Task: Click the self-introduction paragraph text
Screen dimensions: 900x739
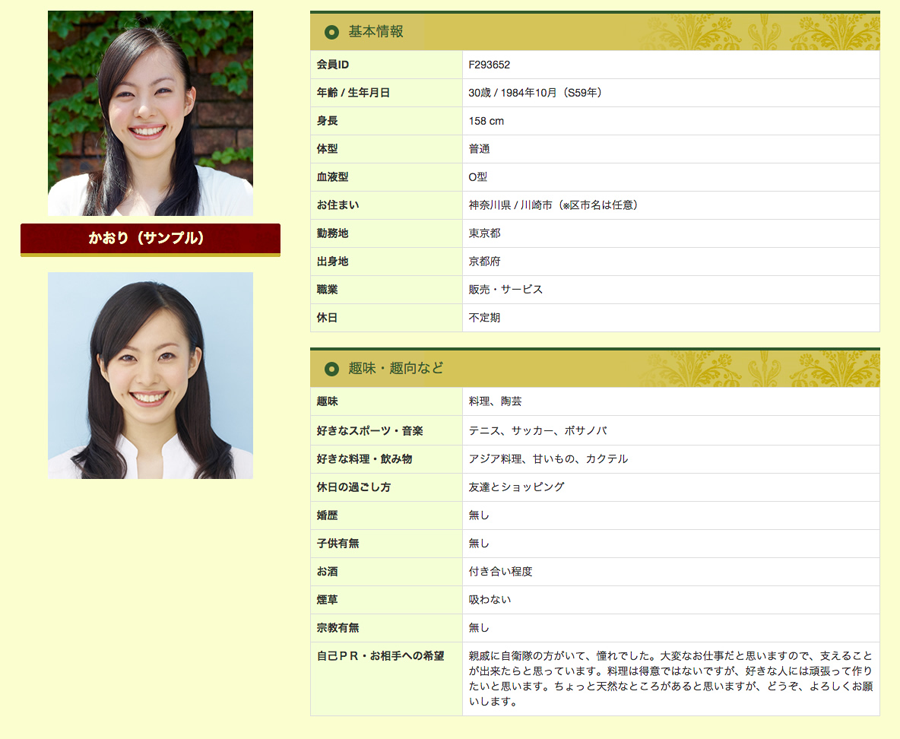Action: [668, 678]
